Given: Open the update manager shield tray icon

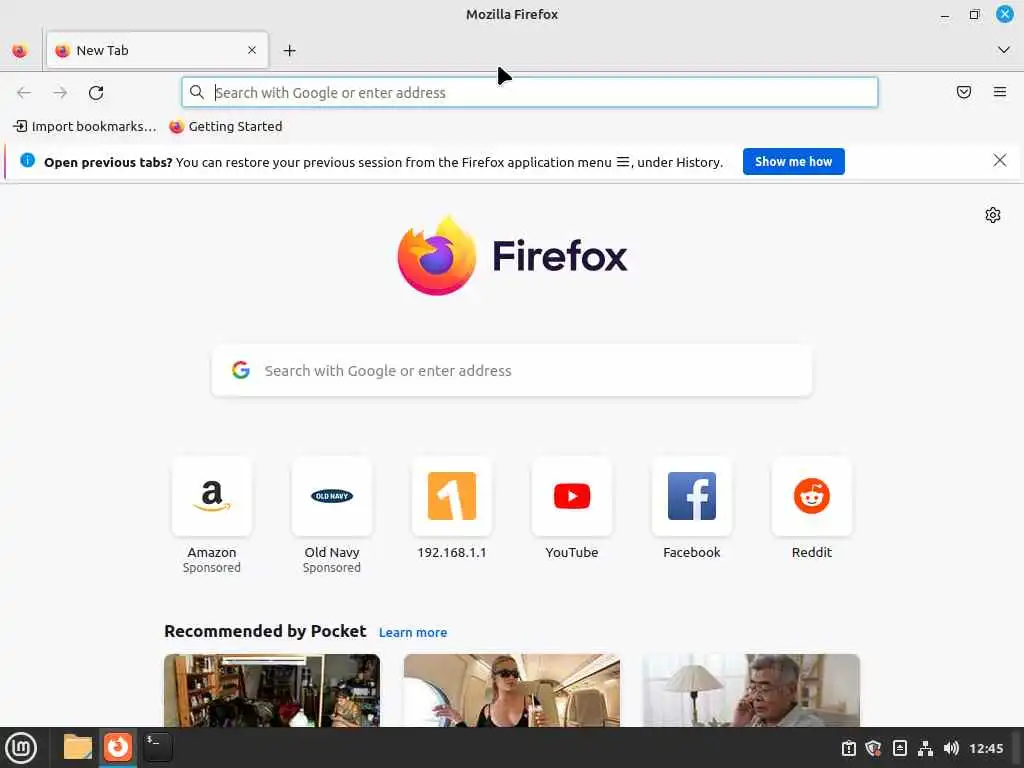Looking at the screenshot, I should click(873, 748).
